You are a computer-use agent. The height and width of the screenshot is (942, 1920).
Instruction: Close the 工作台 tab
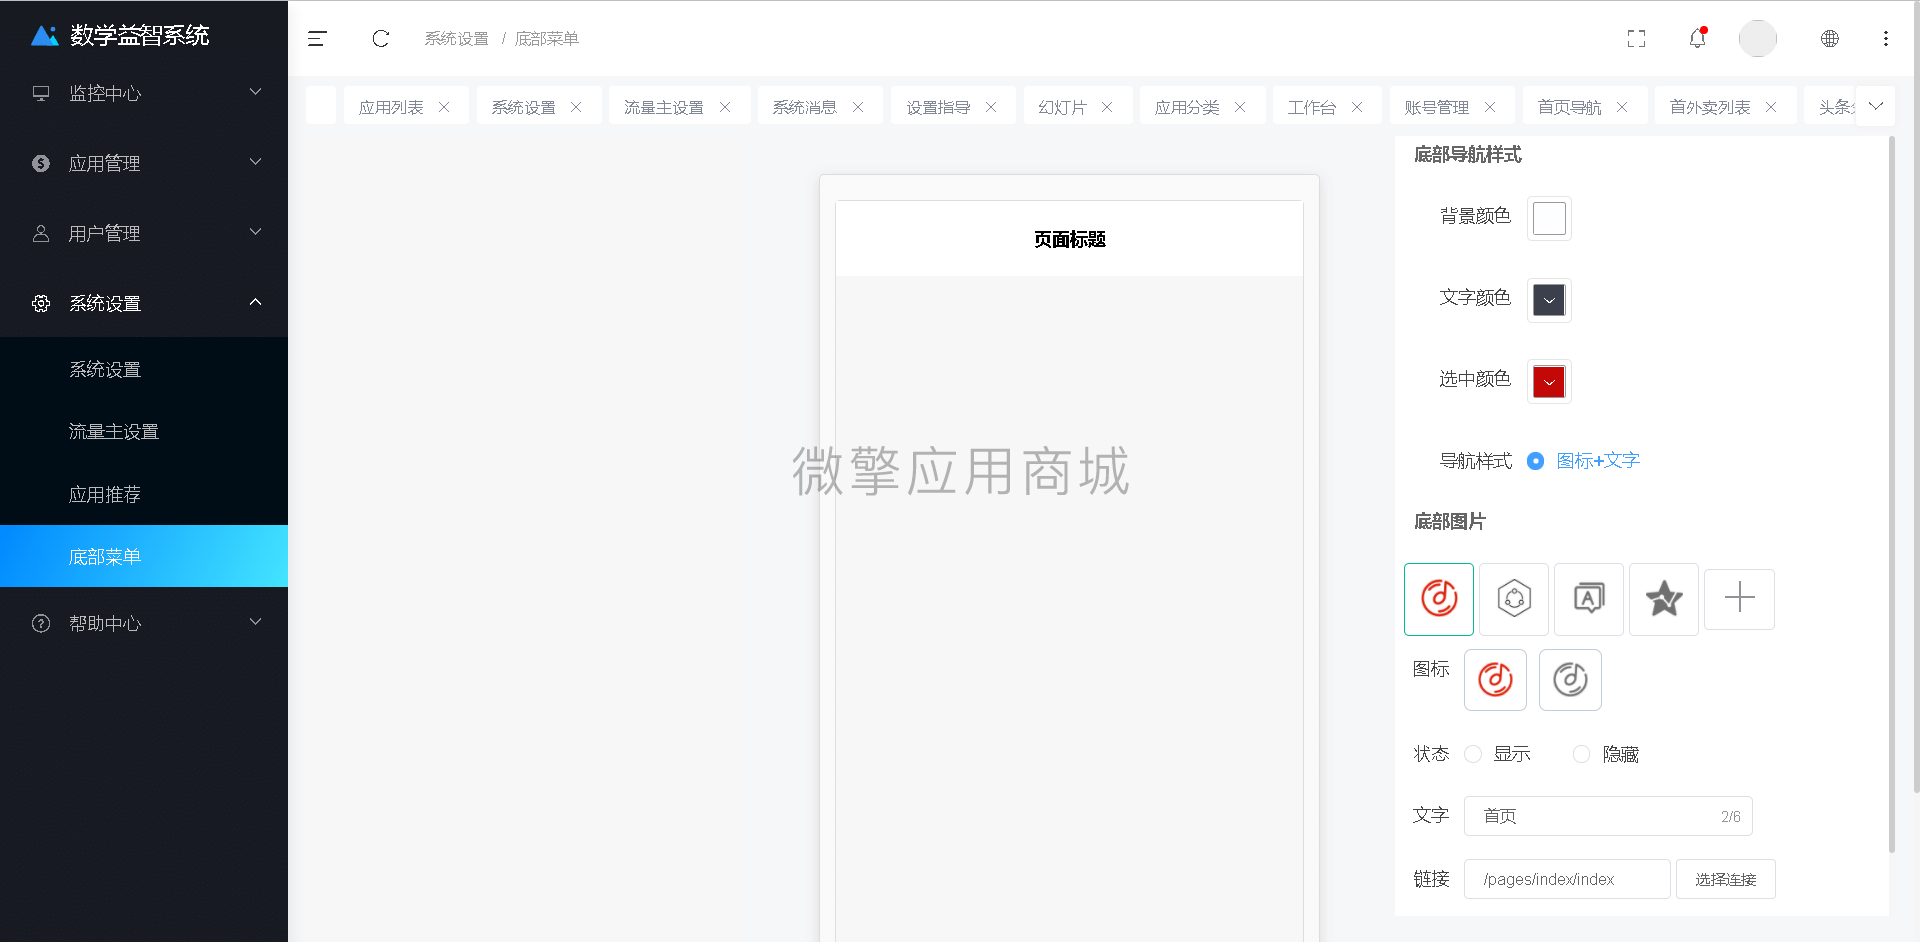(1357, 107)
